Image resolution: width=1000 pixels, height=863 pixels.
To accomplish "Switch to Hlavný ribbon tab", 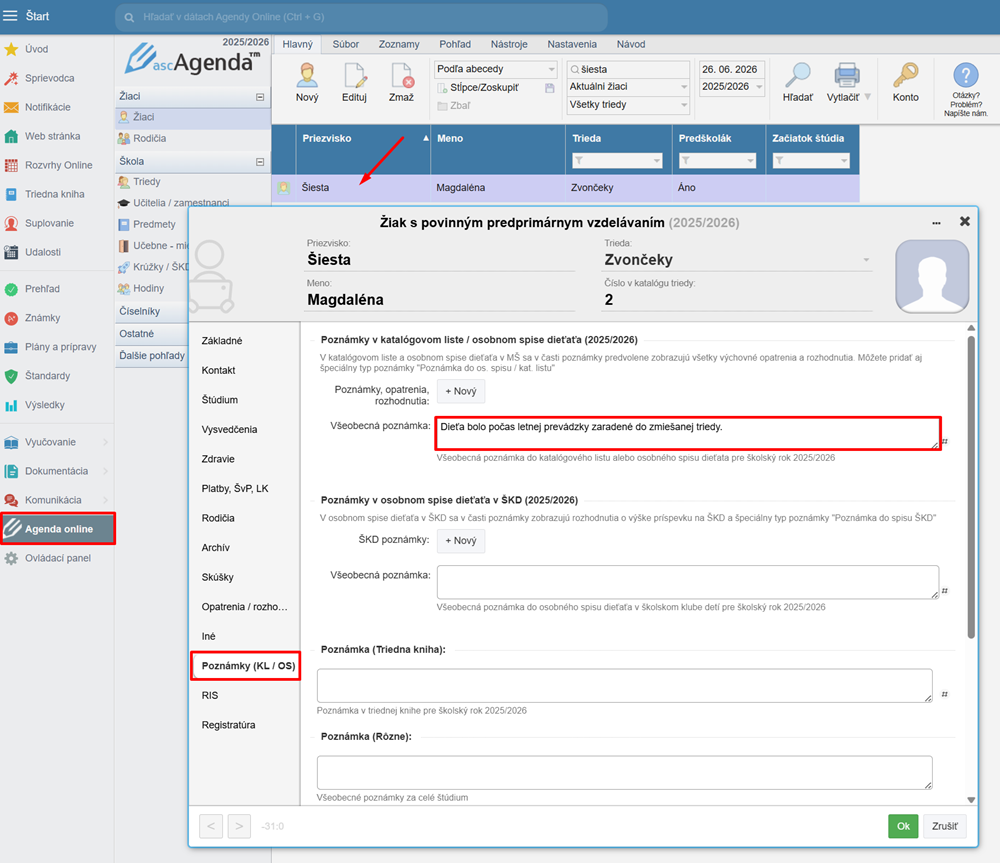I will [x=298, y=44].
